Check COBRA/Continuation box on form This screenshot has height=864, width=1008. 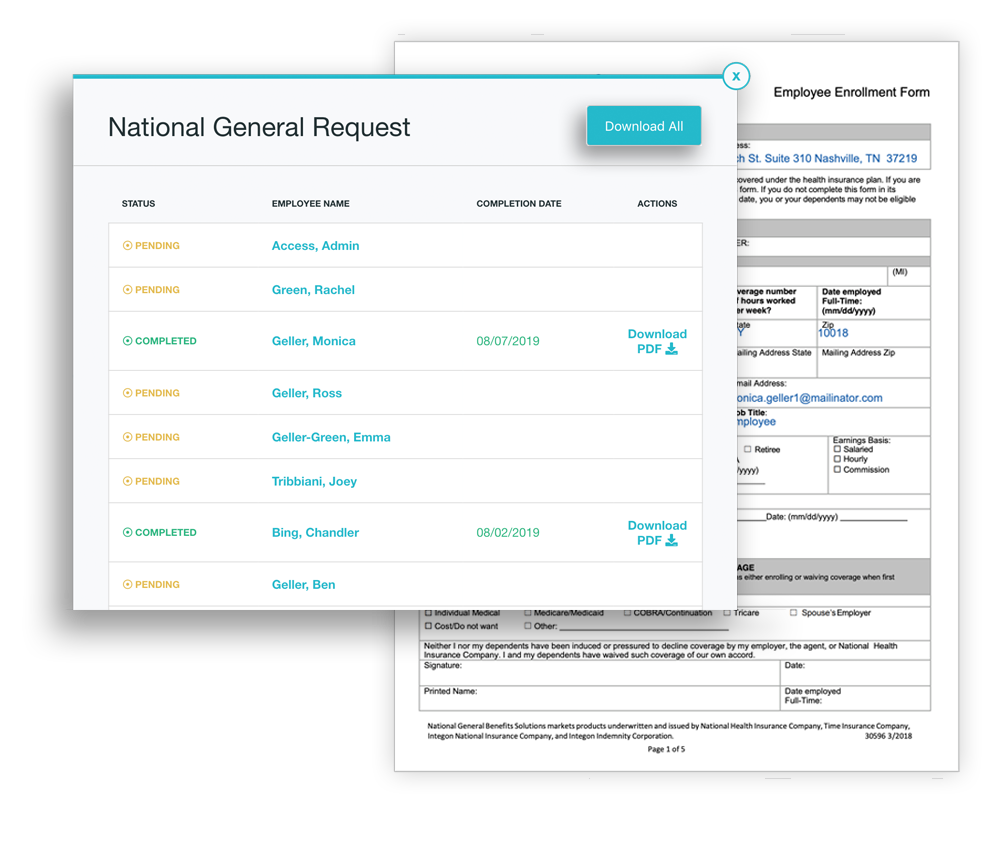click(627, 613)
